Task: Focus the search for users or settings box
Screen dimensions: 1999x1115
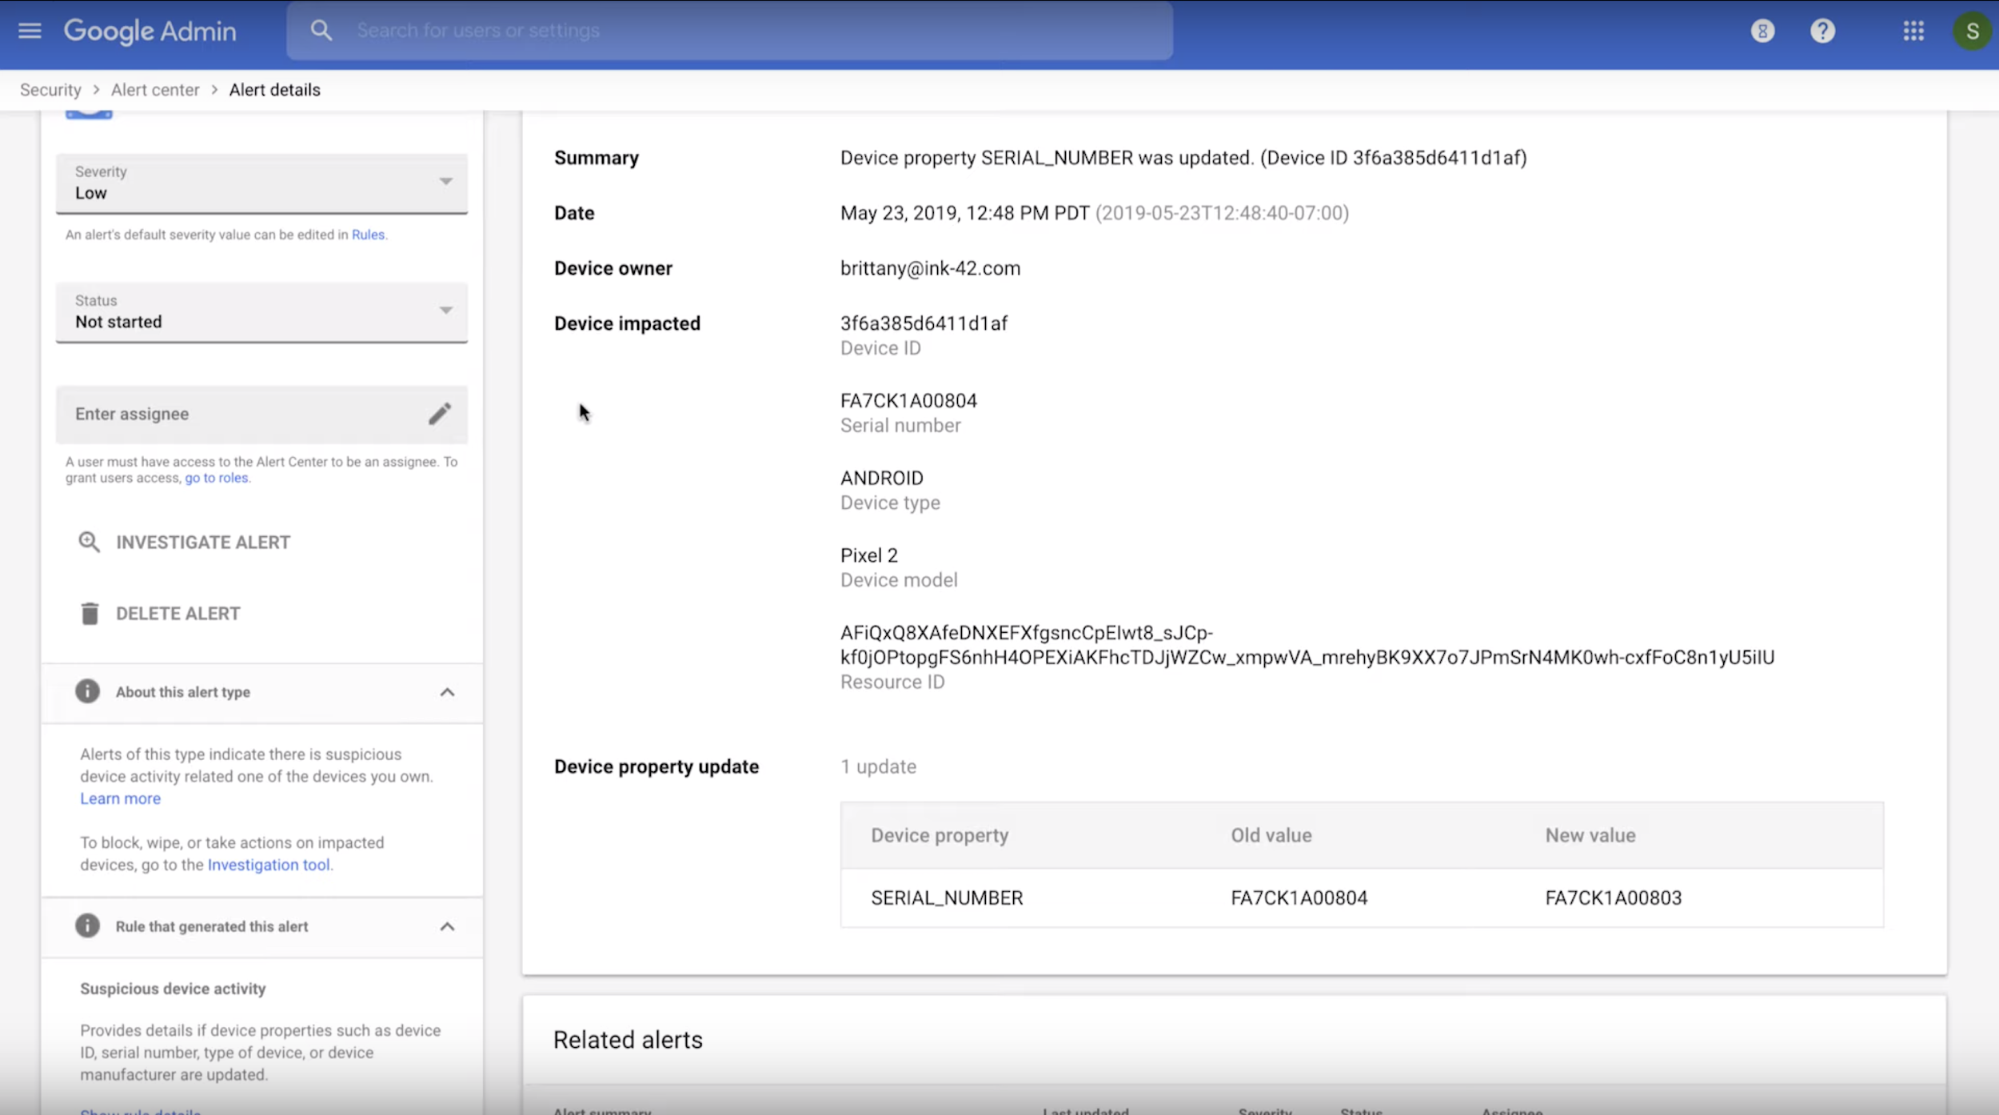Action: pyautogui.click(x=730, y=31)
